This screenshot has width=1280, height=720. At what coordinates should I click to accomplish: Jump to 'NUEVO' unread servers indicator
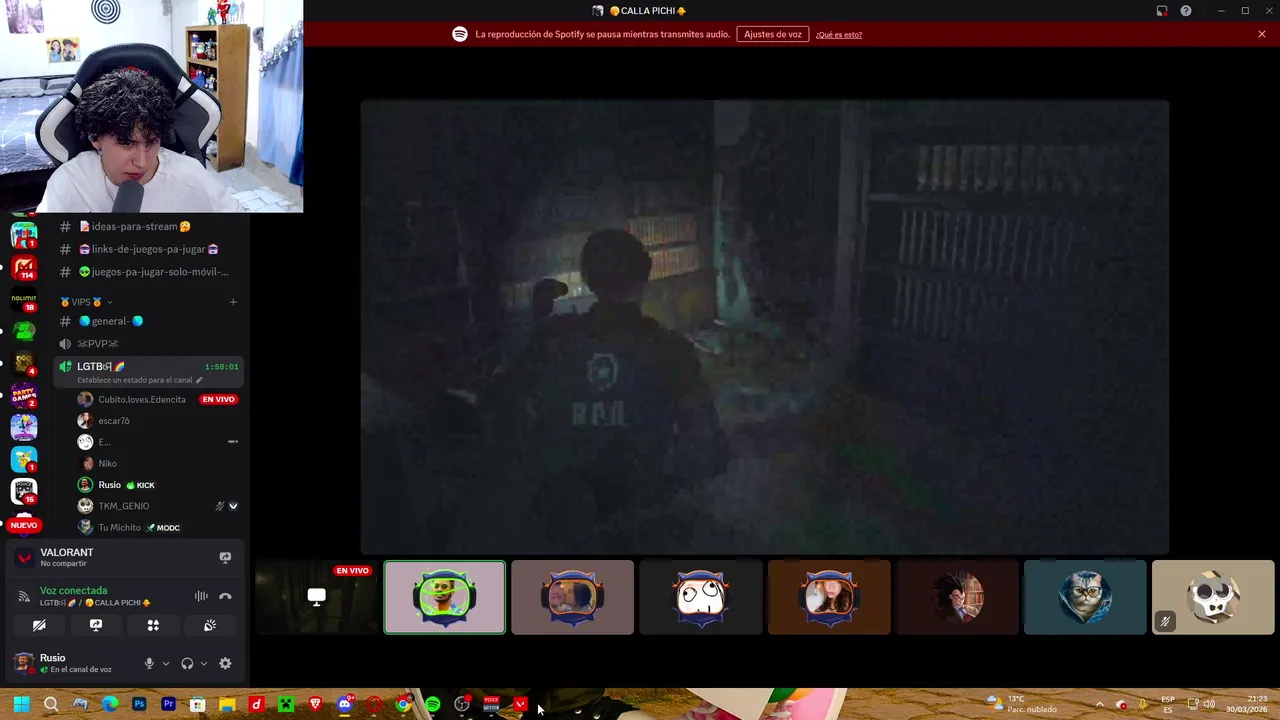(x=24, y=525)
